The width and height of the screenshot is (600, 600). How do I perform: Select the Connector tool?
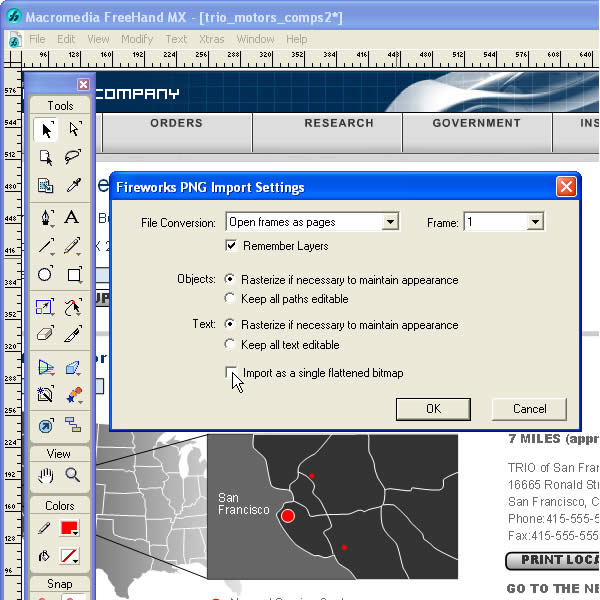(x=73, y=425)
